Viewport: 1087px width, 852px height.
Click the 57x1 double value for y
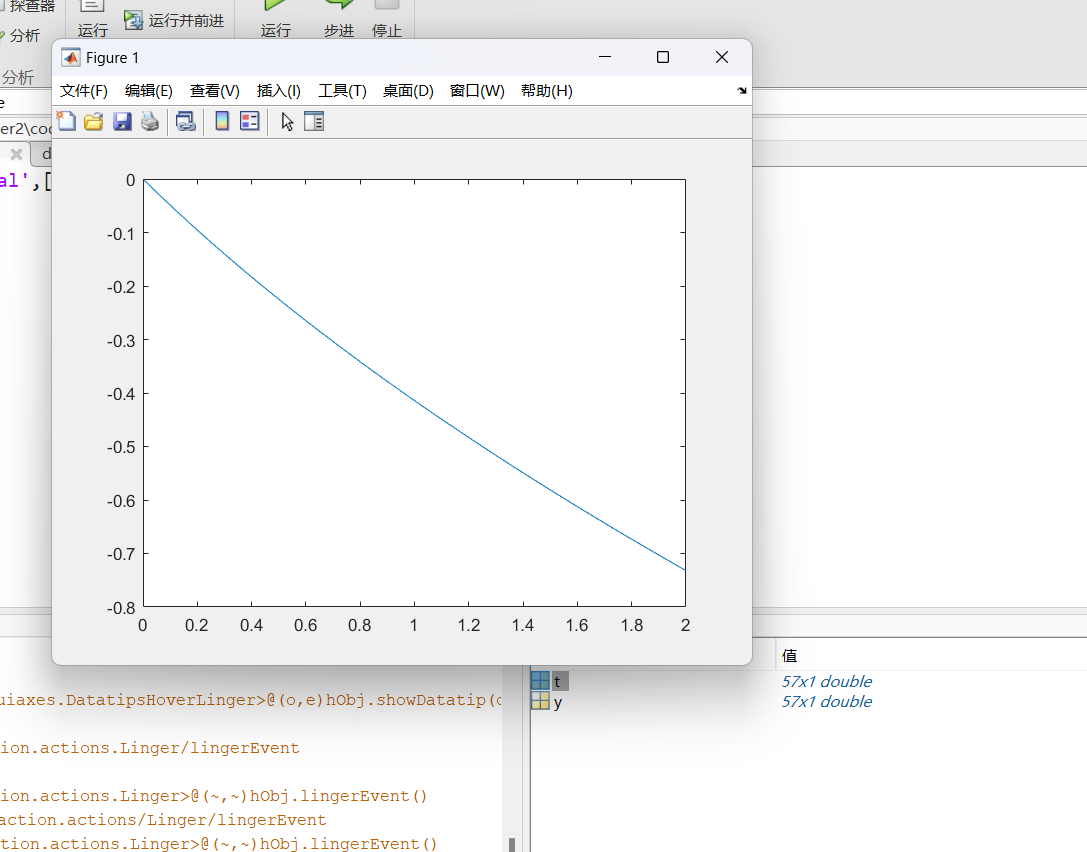click(x=826, y=702)
